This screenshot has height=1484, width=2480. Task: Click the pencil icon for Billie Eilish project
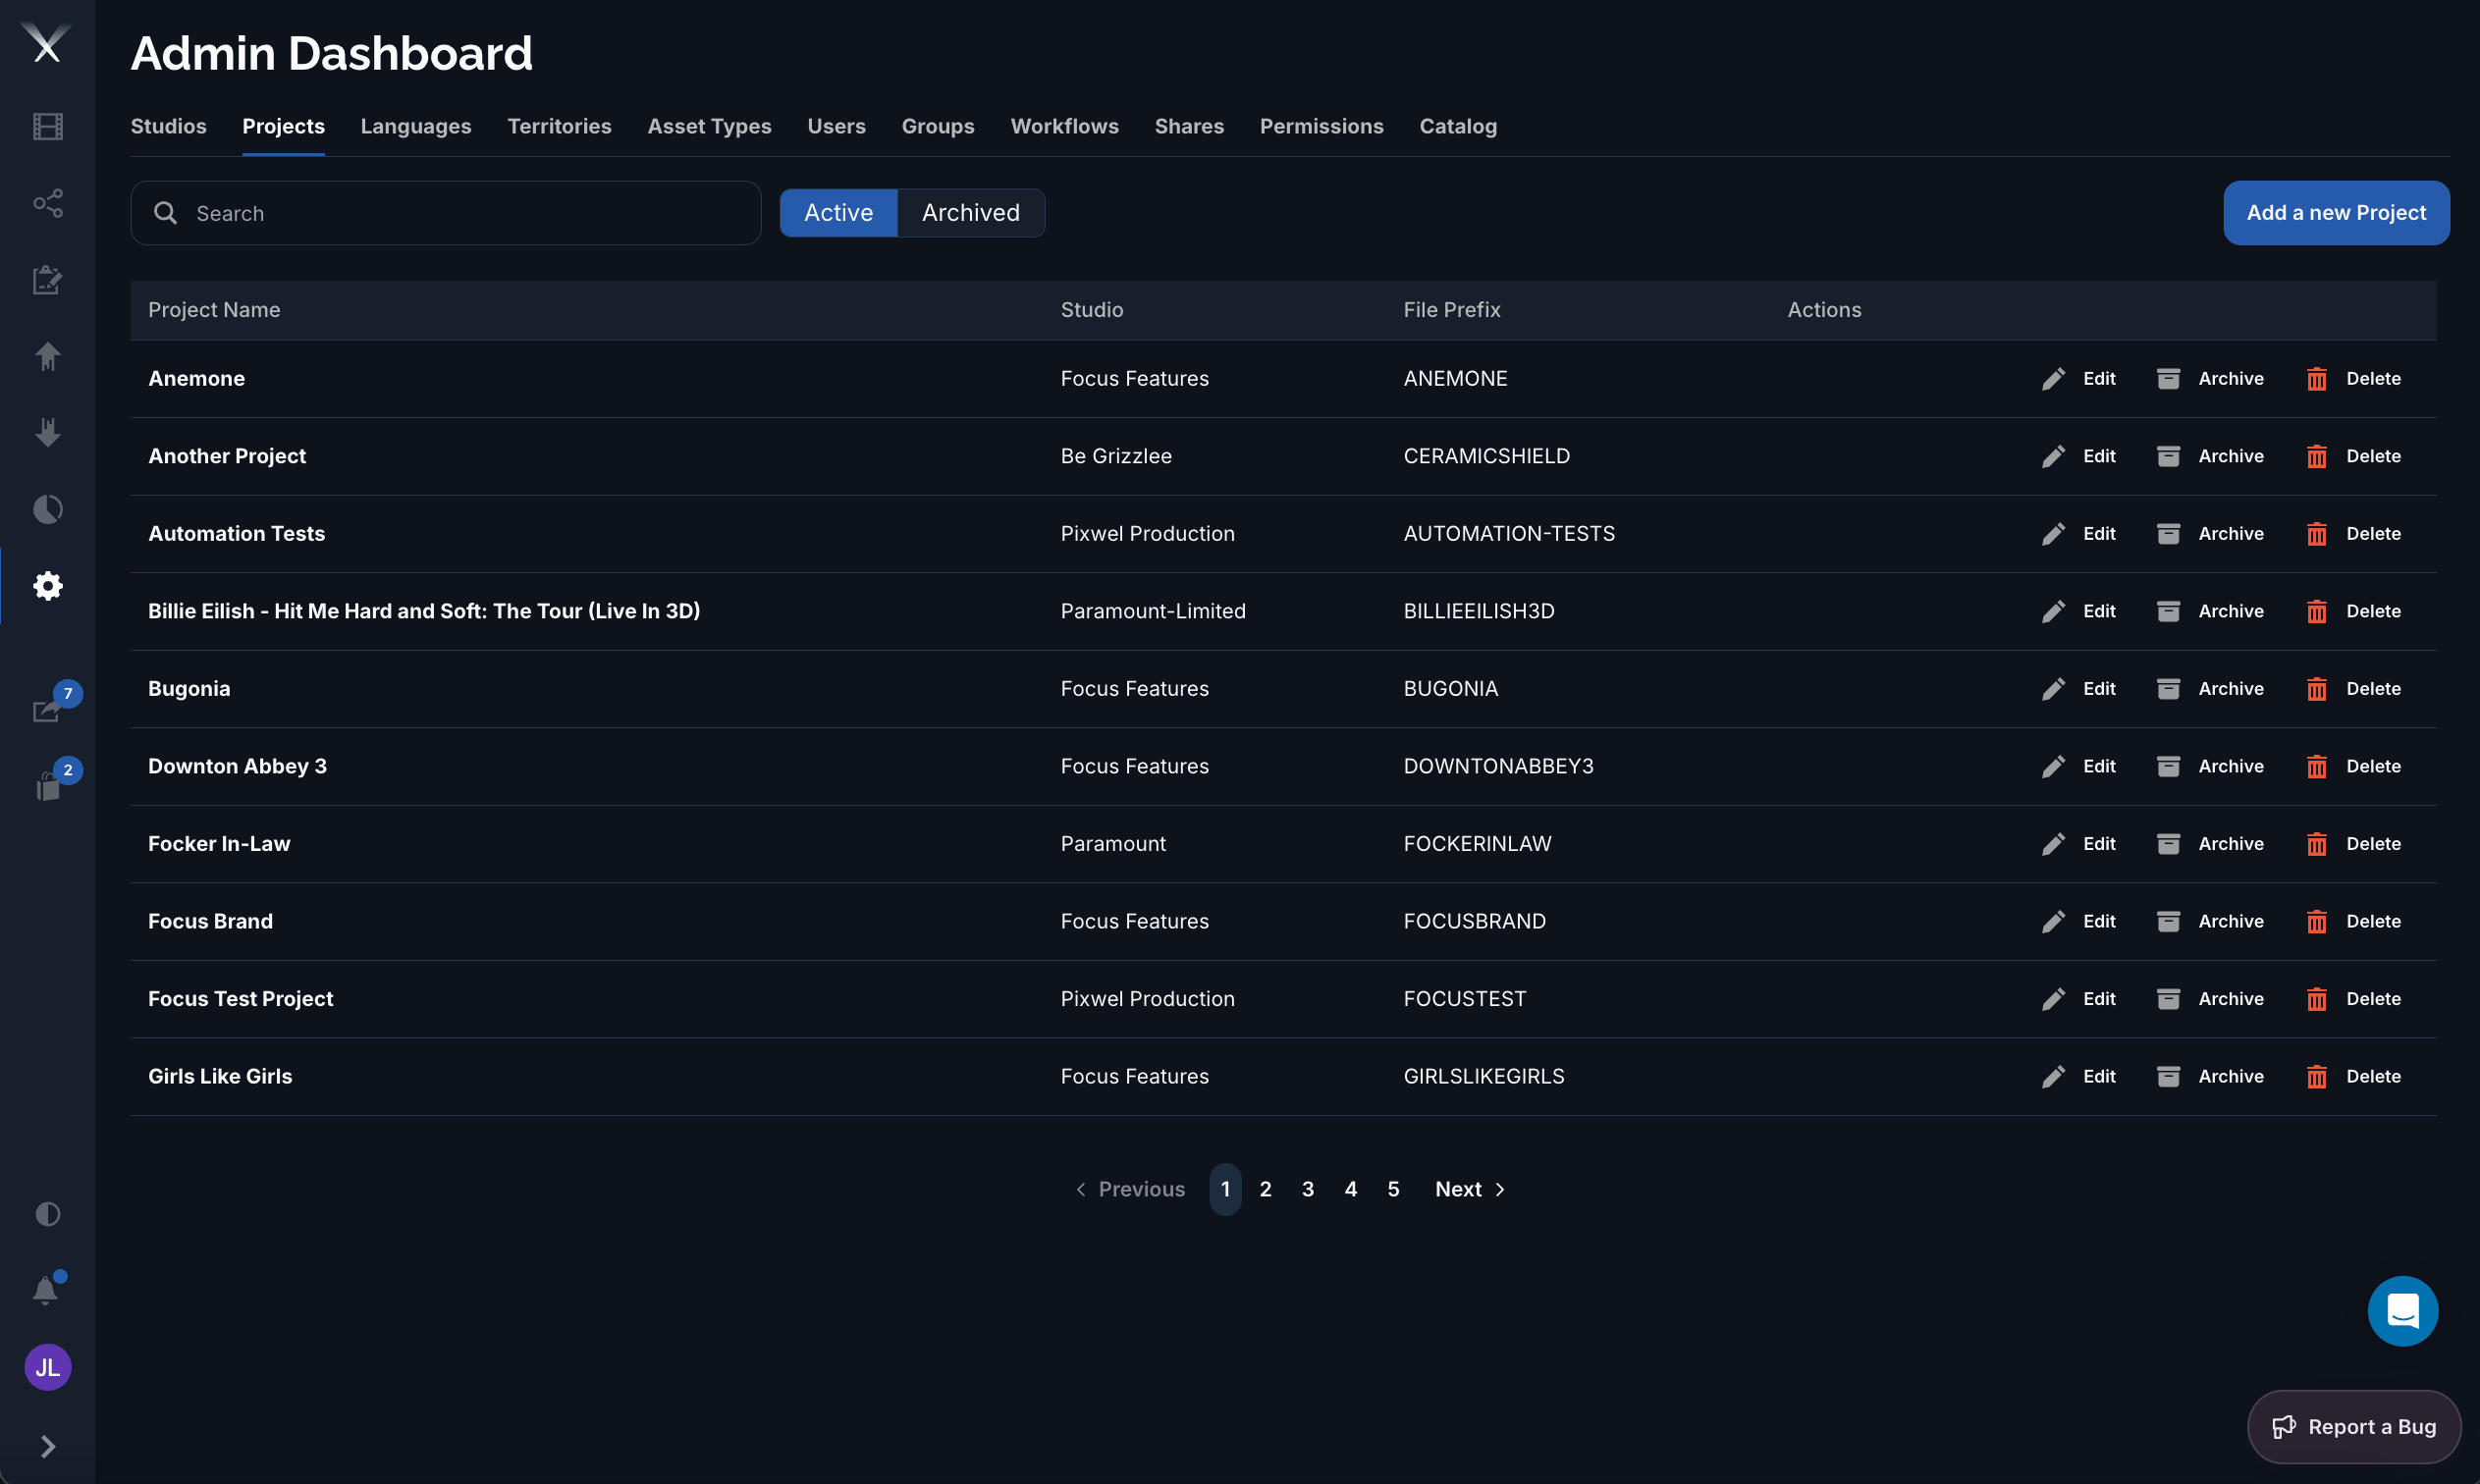2053,611
